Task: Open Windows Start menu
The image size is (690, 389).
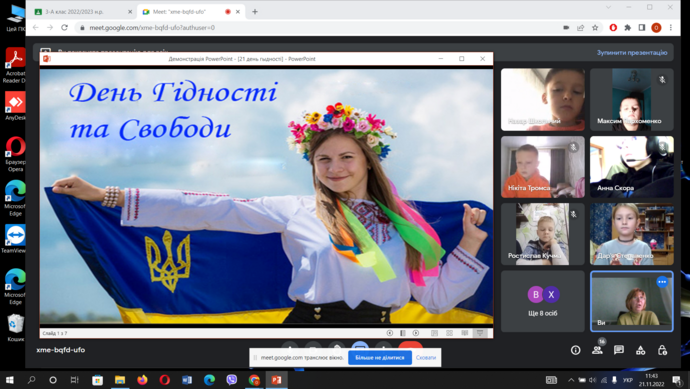Action: (10, 380)
